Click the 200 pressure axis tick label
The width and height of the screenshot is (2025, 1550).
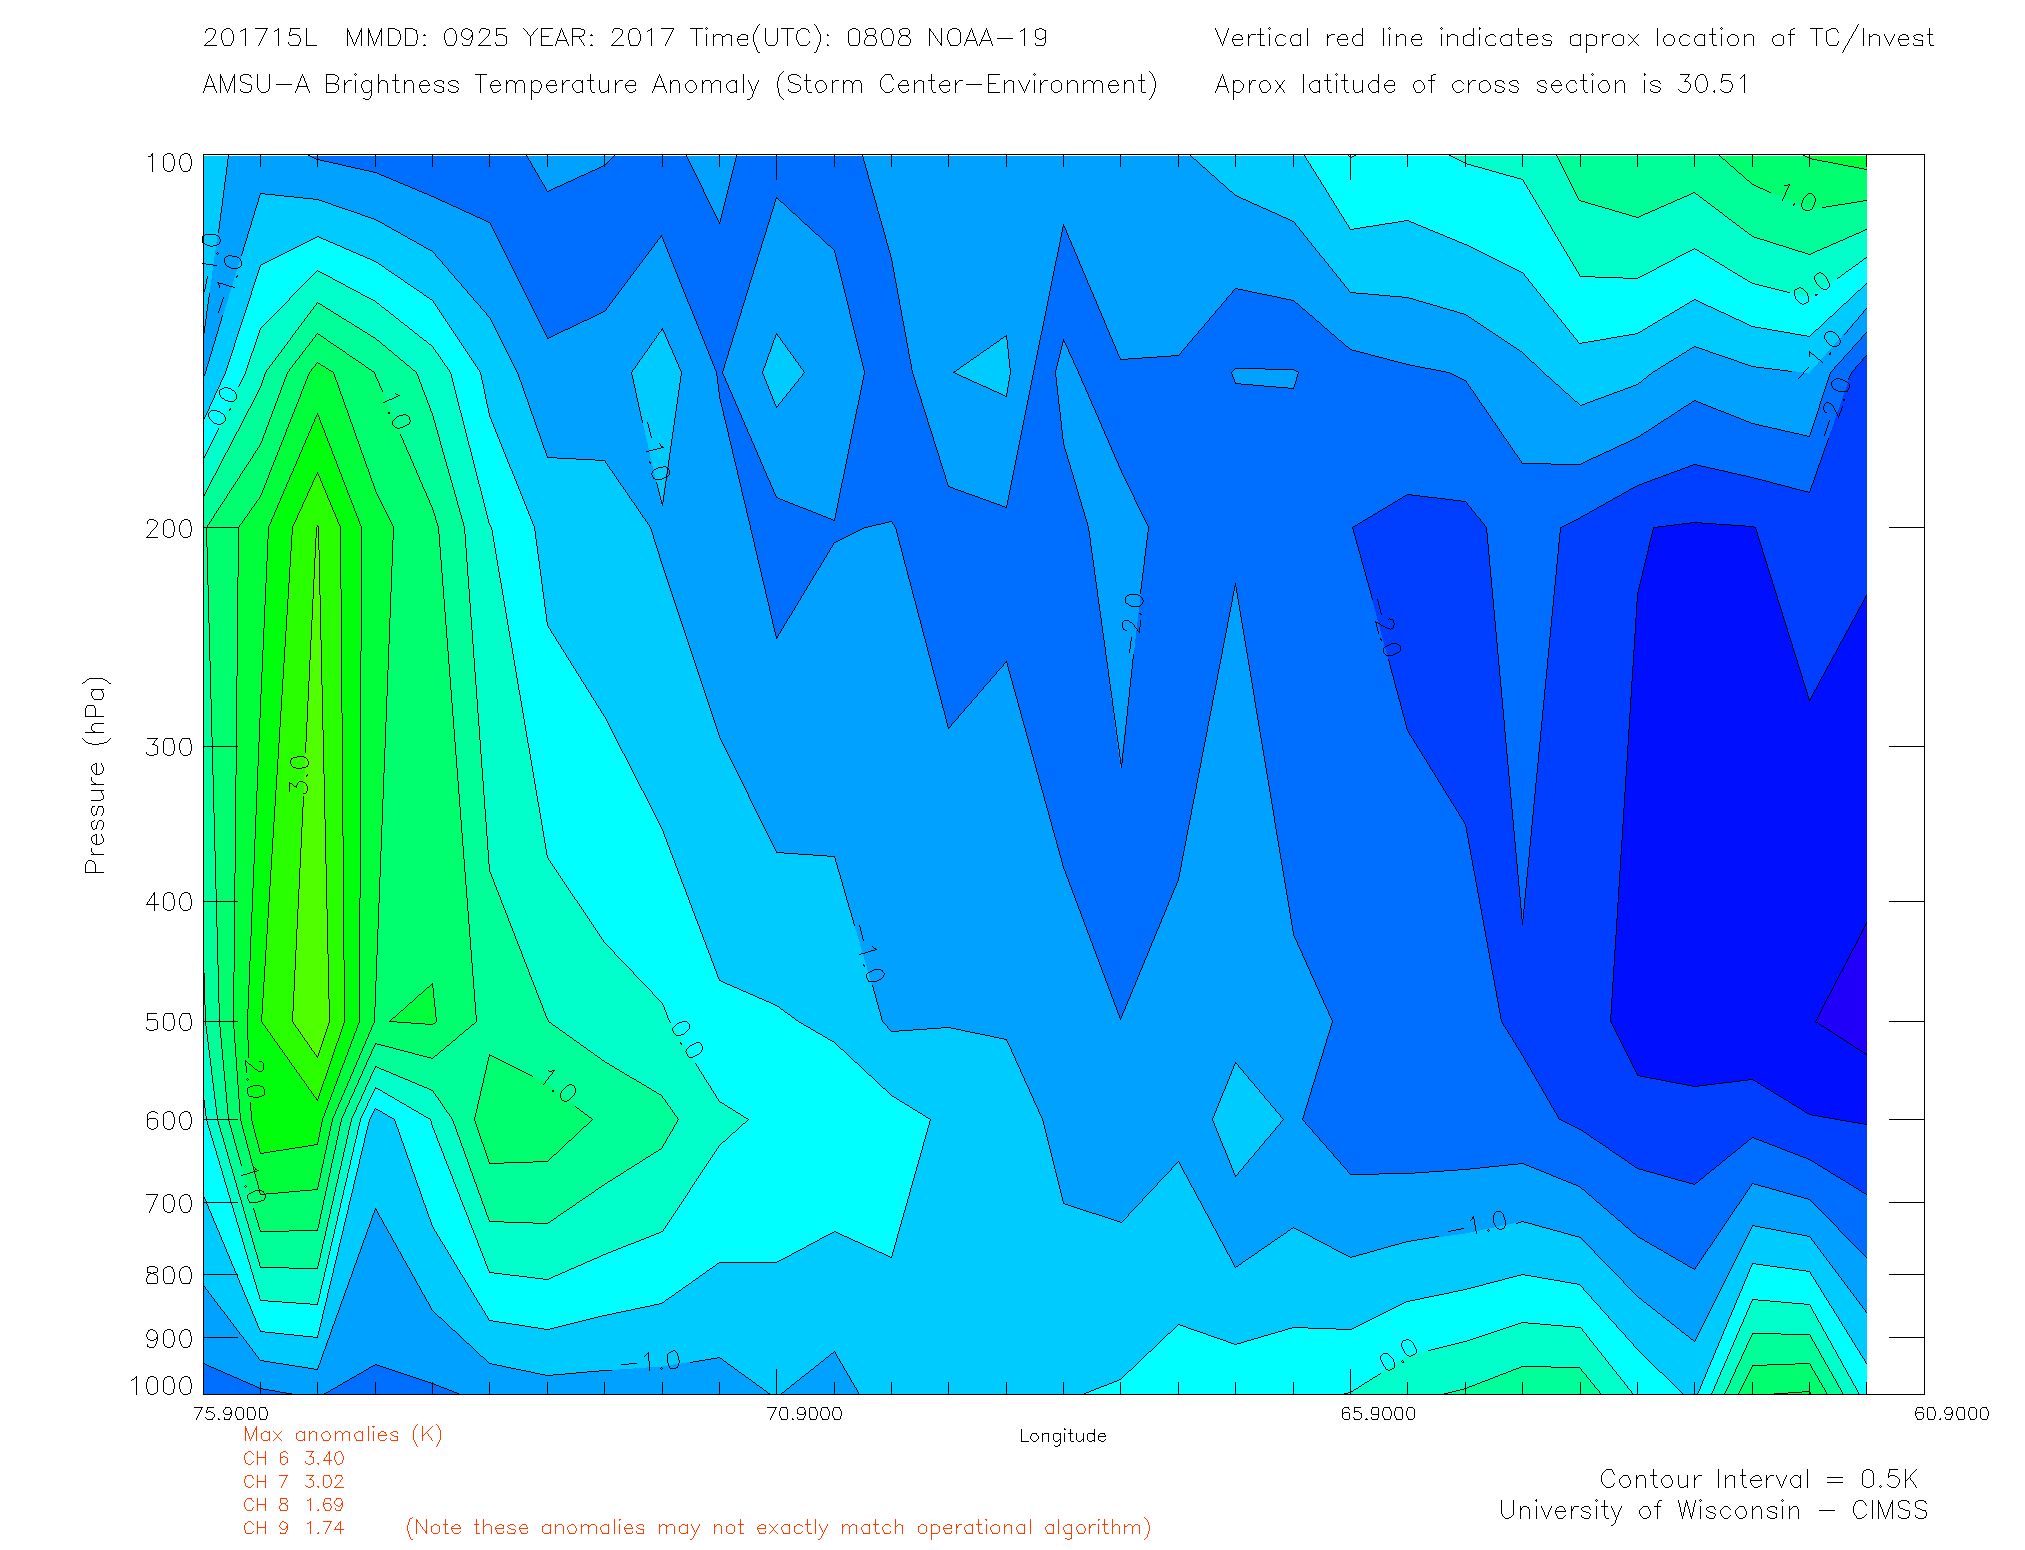(x=169, y=528)
